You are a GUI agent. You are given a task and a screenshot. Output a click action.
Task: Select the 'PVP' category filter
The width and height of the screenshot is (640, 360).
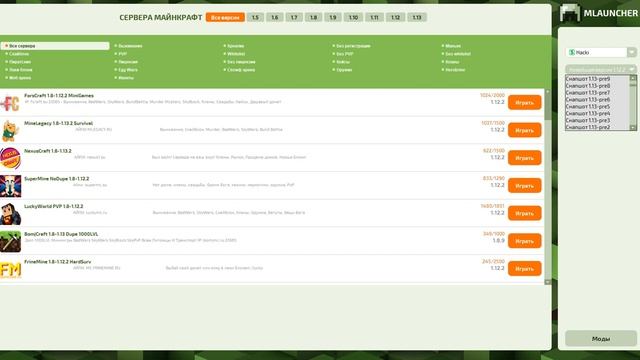pyautogui.click(x=122, y=54)
